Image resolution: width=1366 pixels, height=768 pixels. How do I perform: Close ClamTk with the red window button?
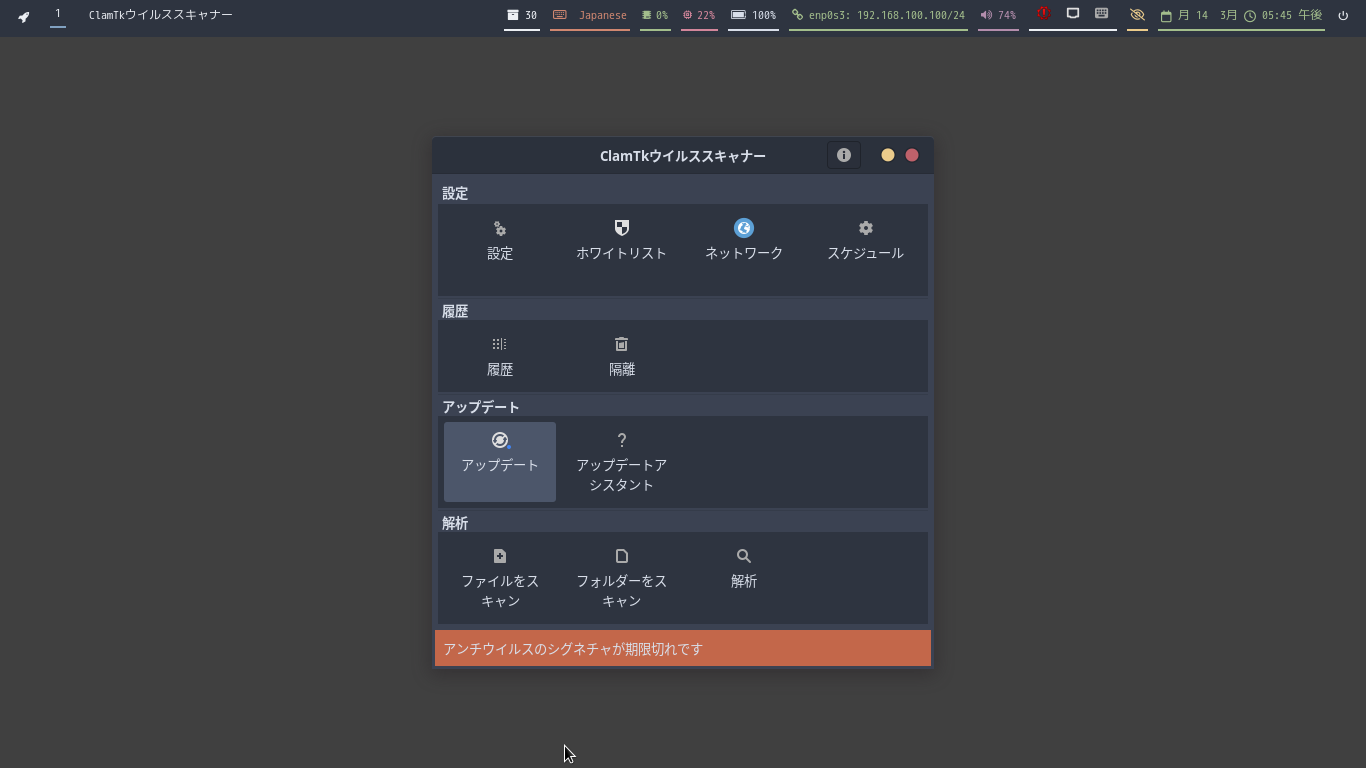pyautogui.click(x=912, y=155)
